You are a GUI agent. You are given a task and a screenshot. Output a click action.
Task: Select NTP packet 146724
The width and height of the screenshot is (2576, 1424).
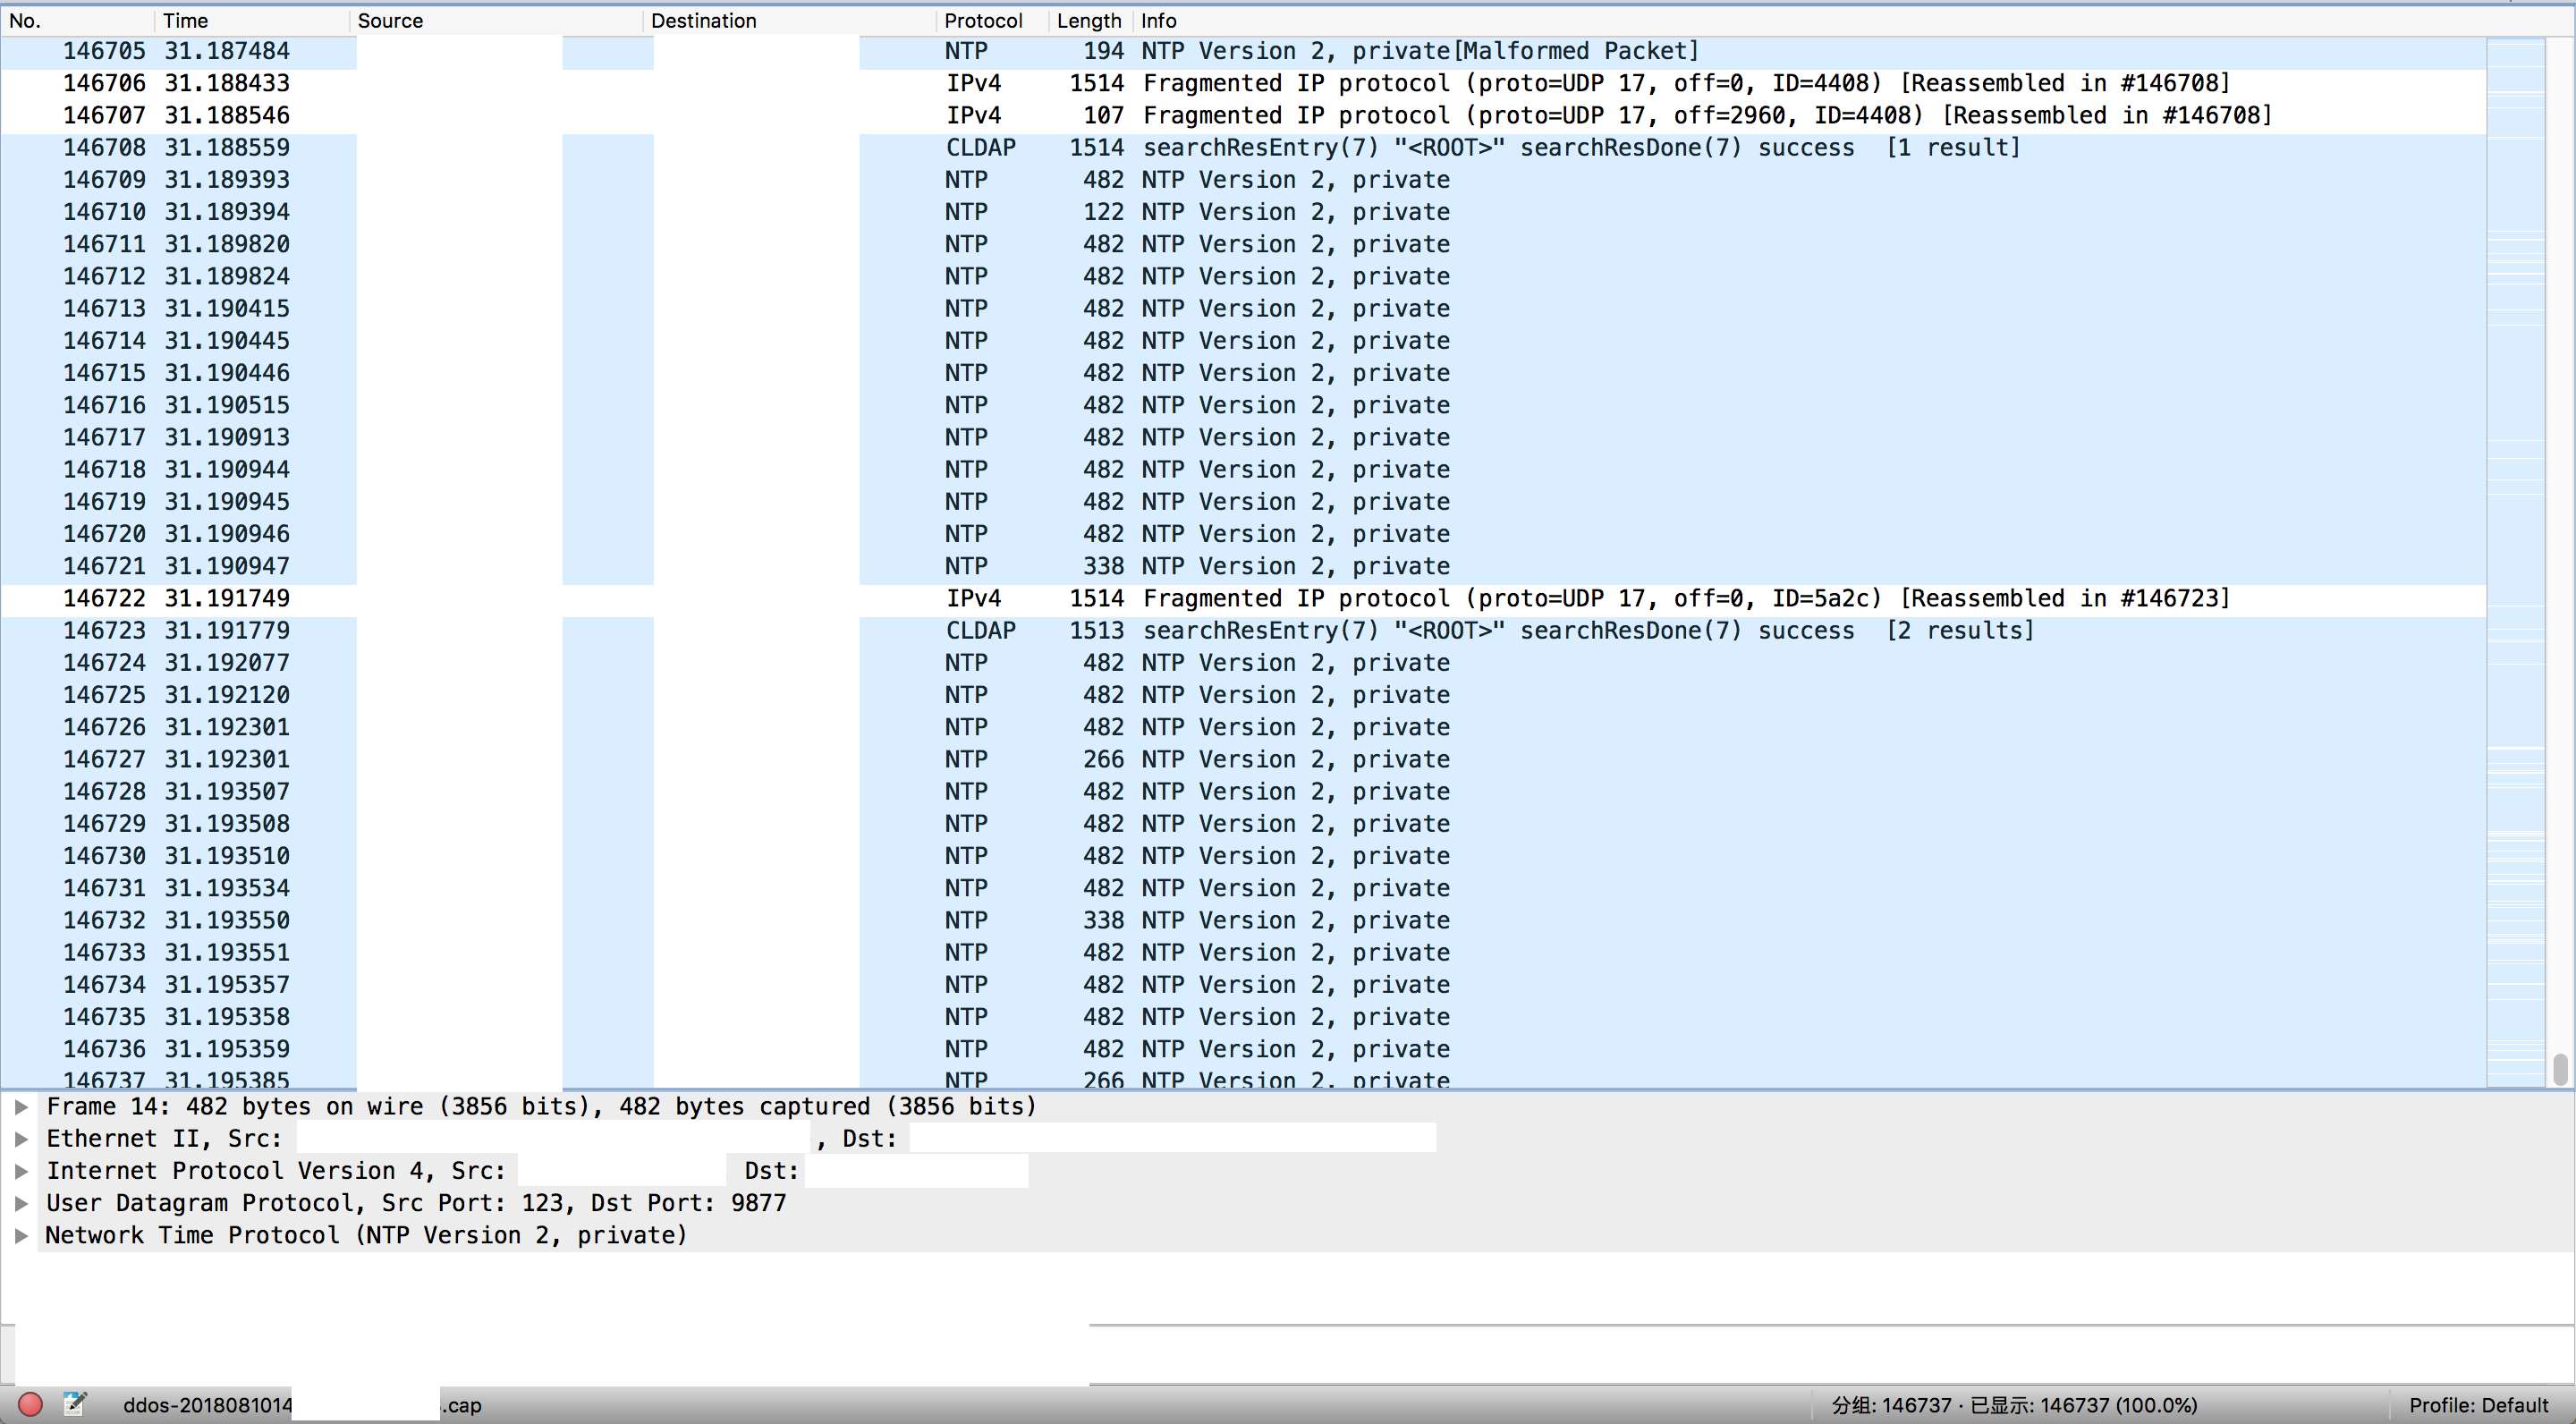pos(1243,663)
